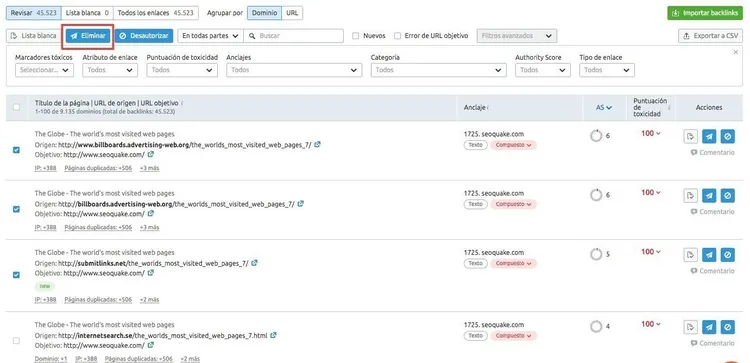Open external link icon beside internetsearch.se origin URL
This screenshot has width=750, height=363.
(273, 335)
